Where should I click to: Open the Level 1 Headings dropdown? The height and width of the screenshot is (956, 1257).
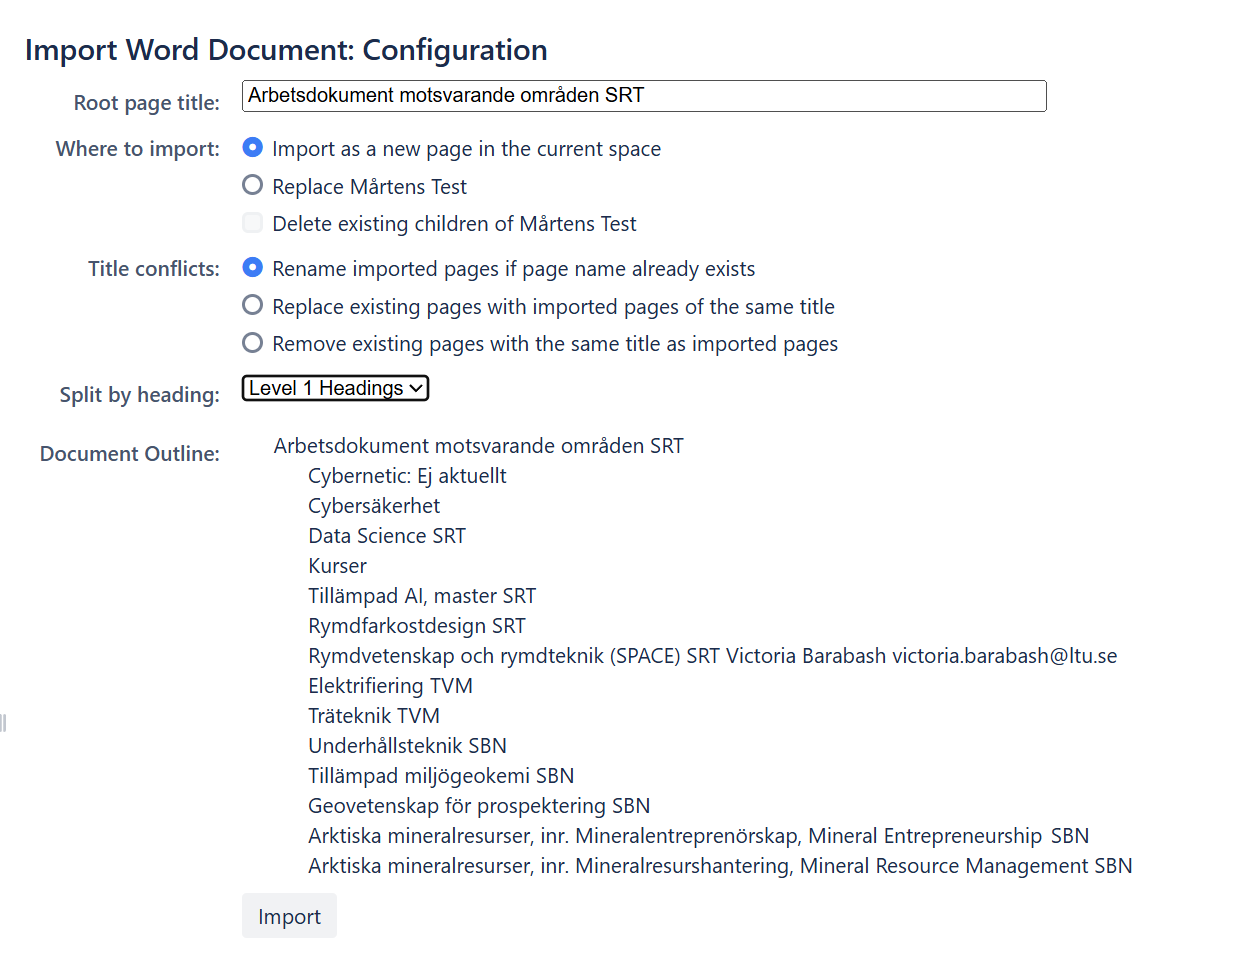tap(336, 388)
